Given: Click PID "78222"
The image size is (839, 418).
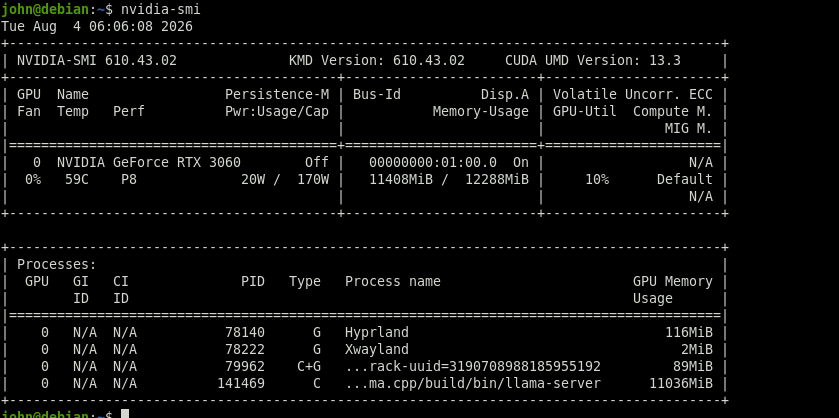Looking at the screenshot, I should 245,350.
